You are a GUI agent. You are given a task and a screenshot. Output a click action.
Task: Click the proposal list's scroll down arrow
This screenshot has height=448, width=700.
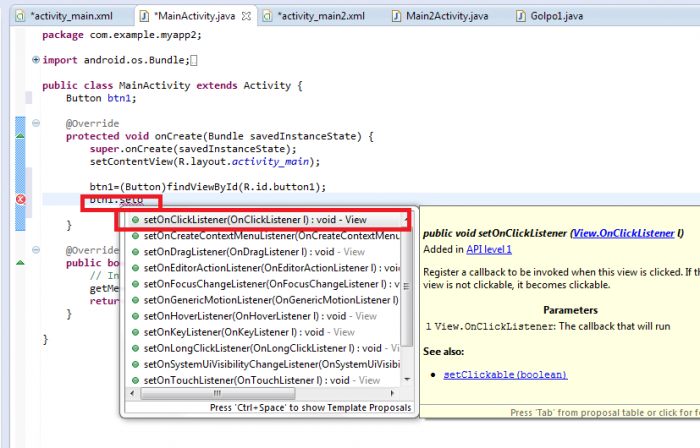click(x=407, y=379)
